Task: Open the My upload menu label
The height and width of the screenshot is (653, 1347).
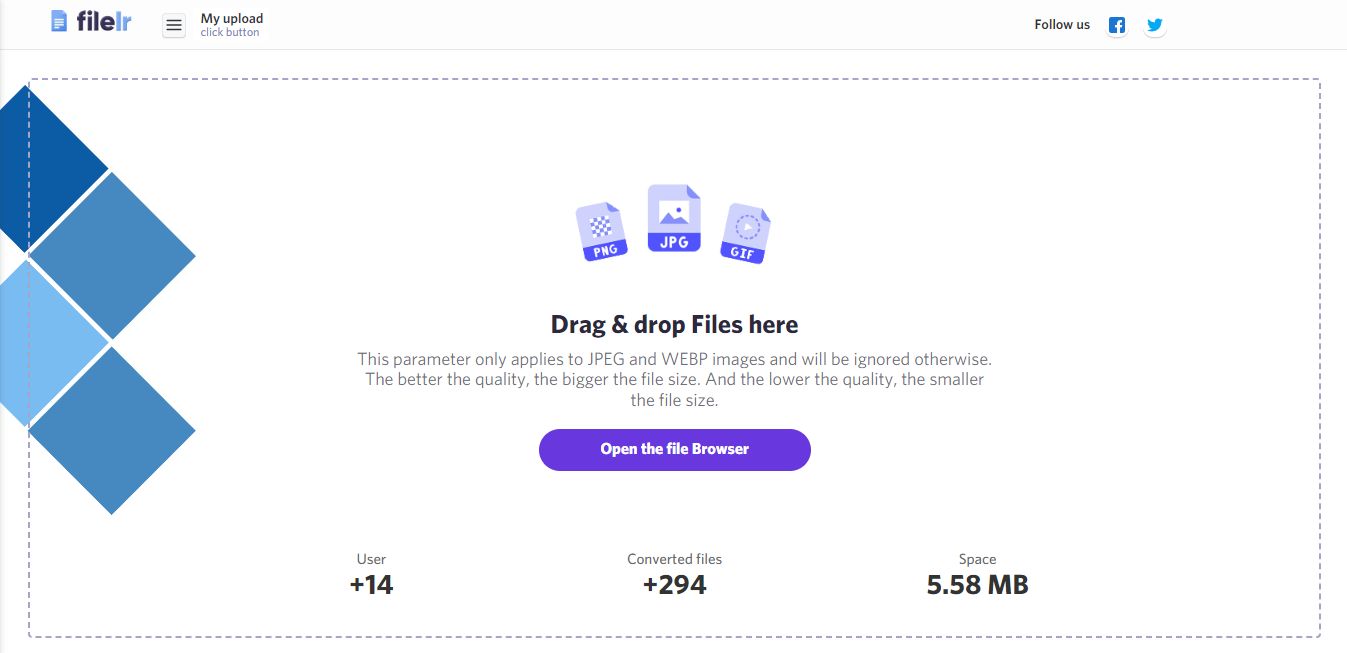Action: click(x=232, y=18)
